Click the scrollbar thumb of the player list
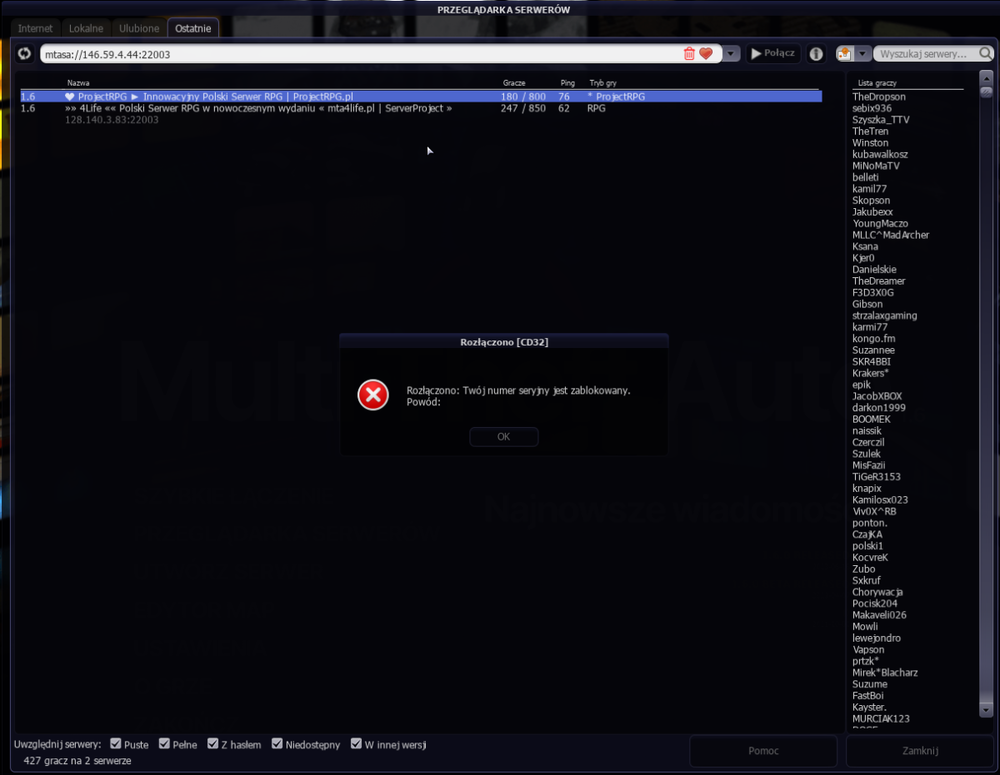 pos(986,91)
